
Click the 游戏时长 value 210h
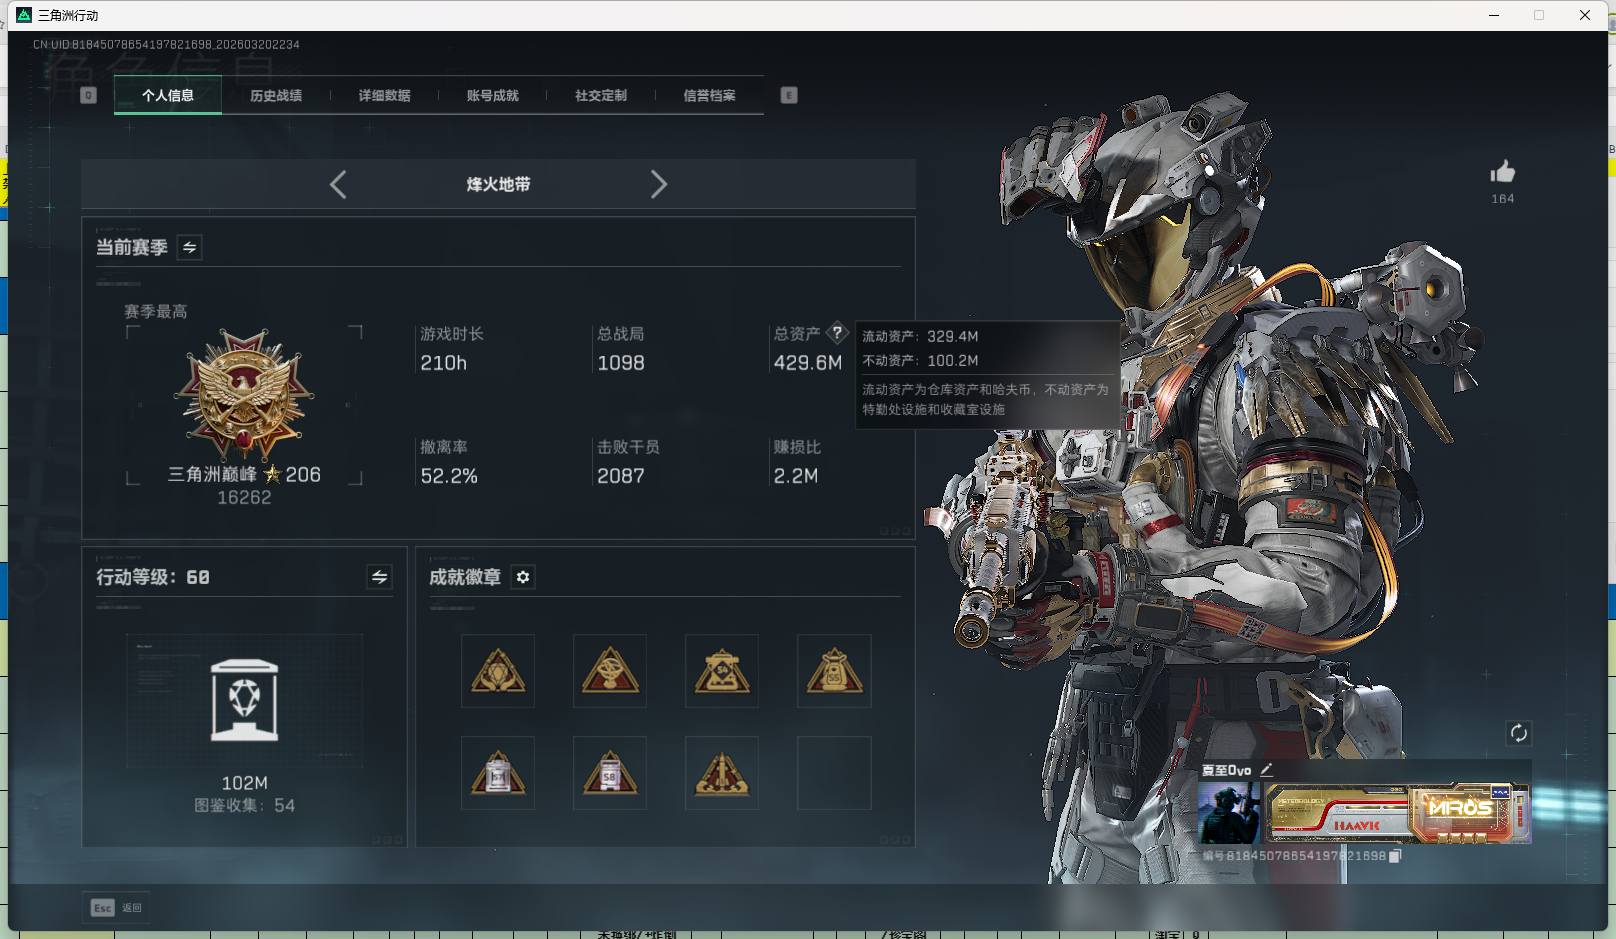click(x=444, y=363)
